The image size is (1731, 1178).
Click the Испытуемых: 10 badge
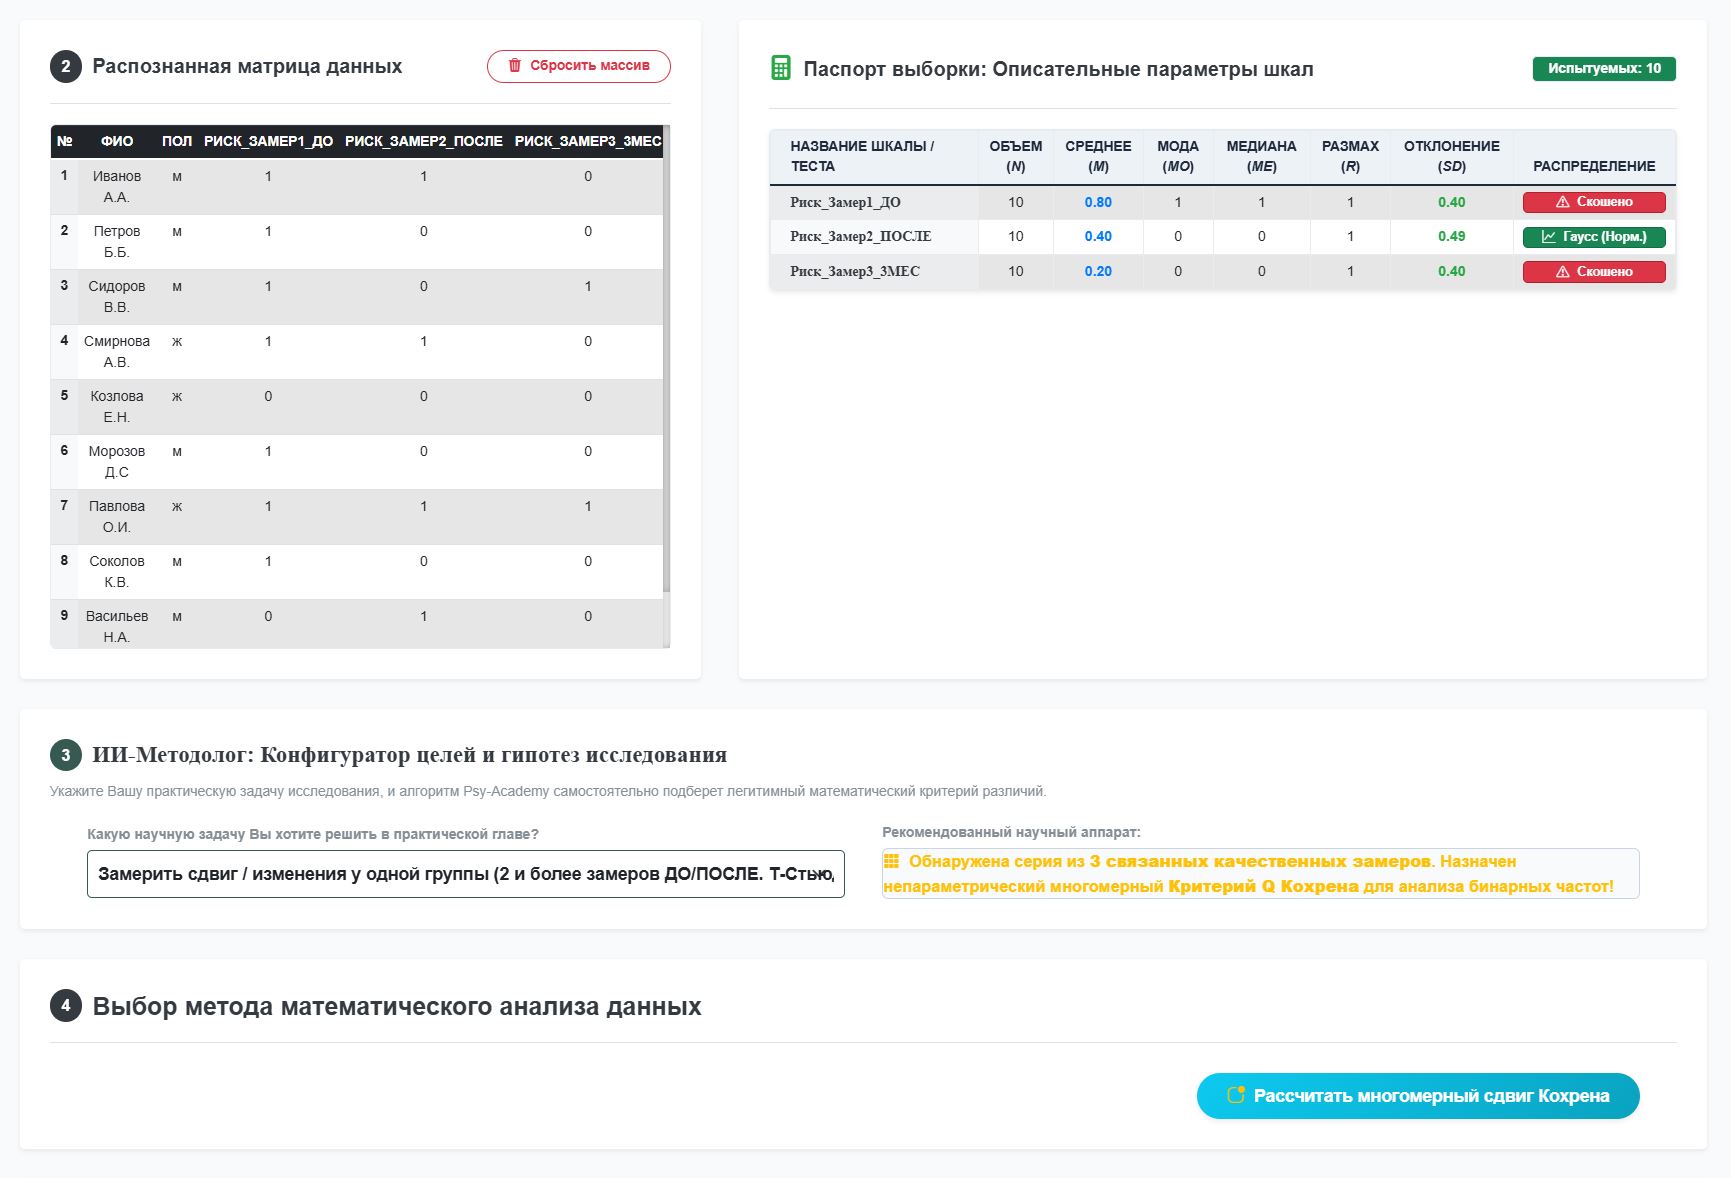click(1604, 69)
